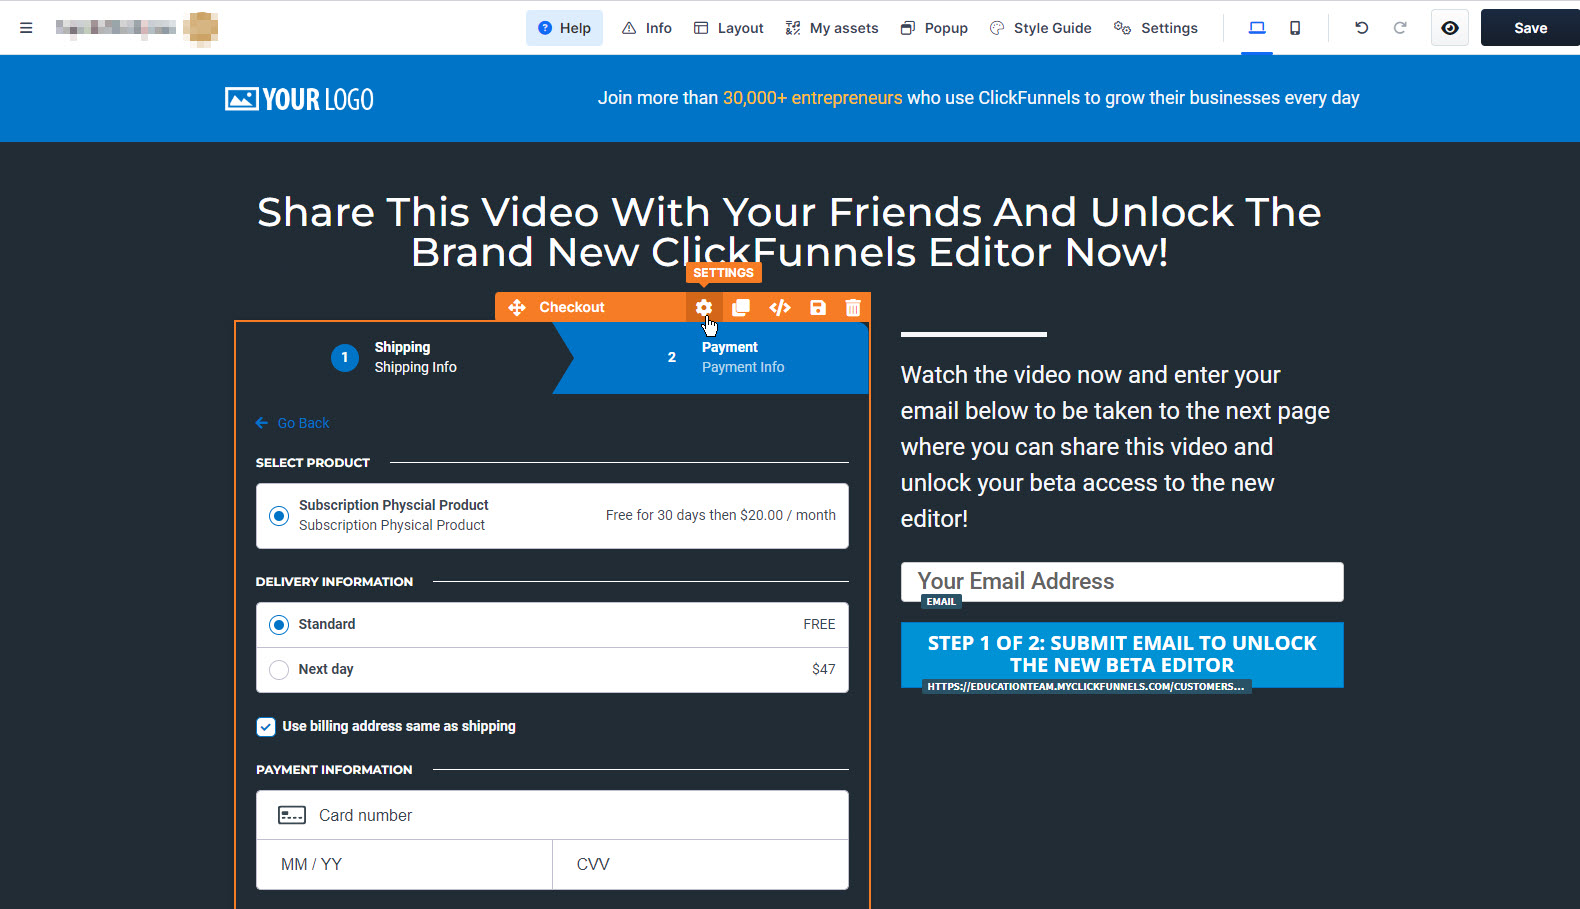Select the Shipping step tab
The width and height of the screenshot is (1580, 909).
(x=394, y=357)
